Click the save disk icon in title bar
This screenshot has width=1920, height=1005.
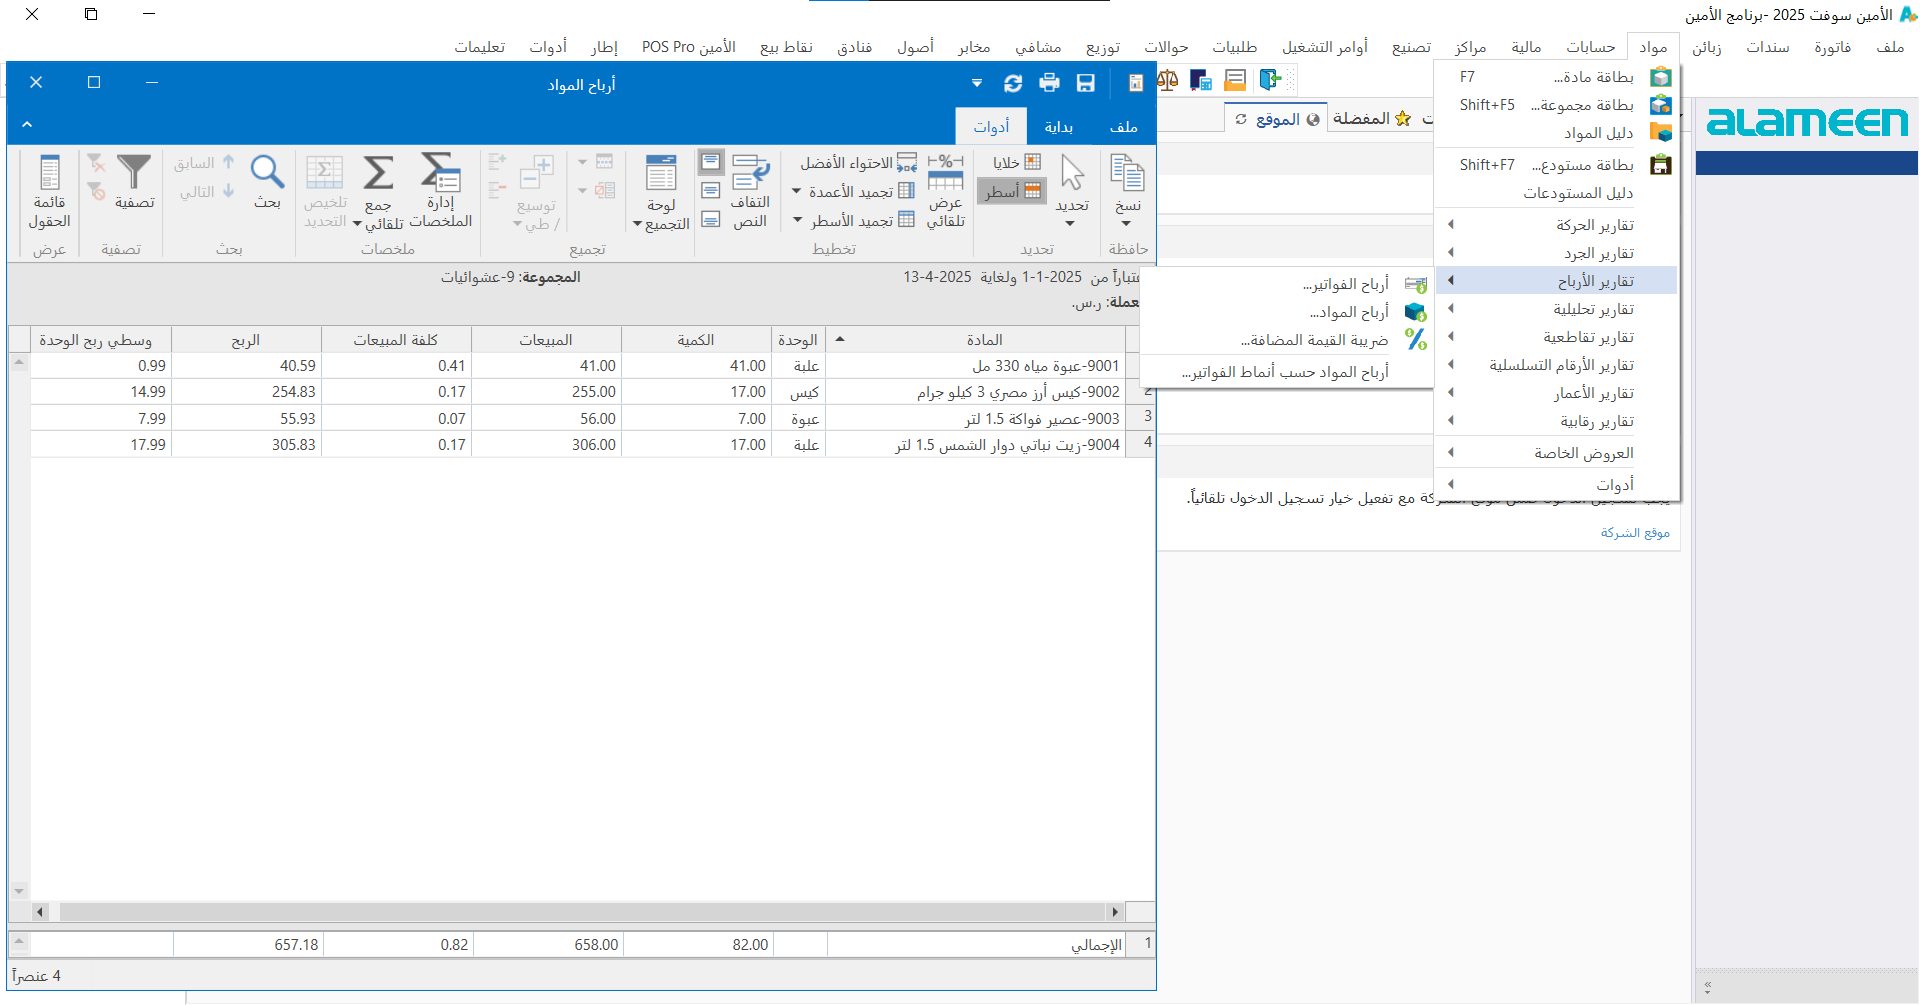coord(1085,83)
